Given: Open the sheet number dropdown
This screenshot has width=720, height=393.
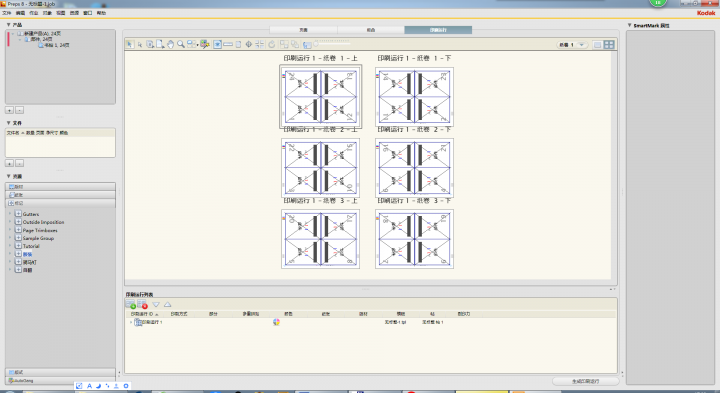Looking at the screenshot, I should (x=582, y=45).
